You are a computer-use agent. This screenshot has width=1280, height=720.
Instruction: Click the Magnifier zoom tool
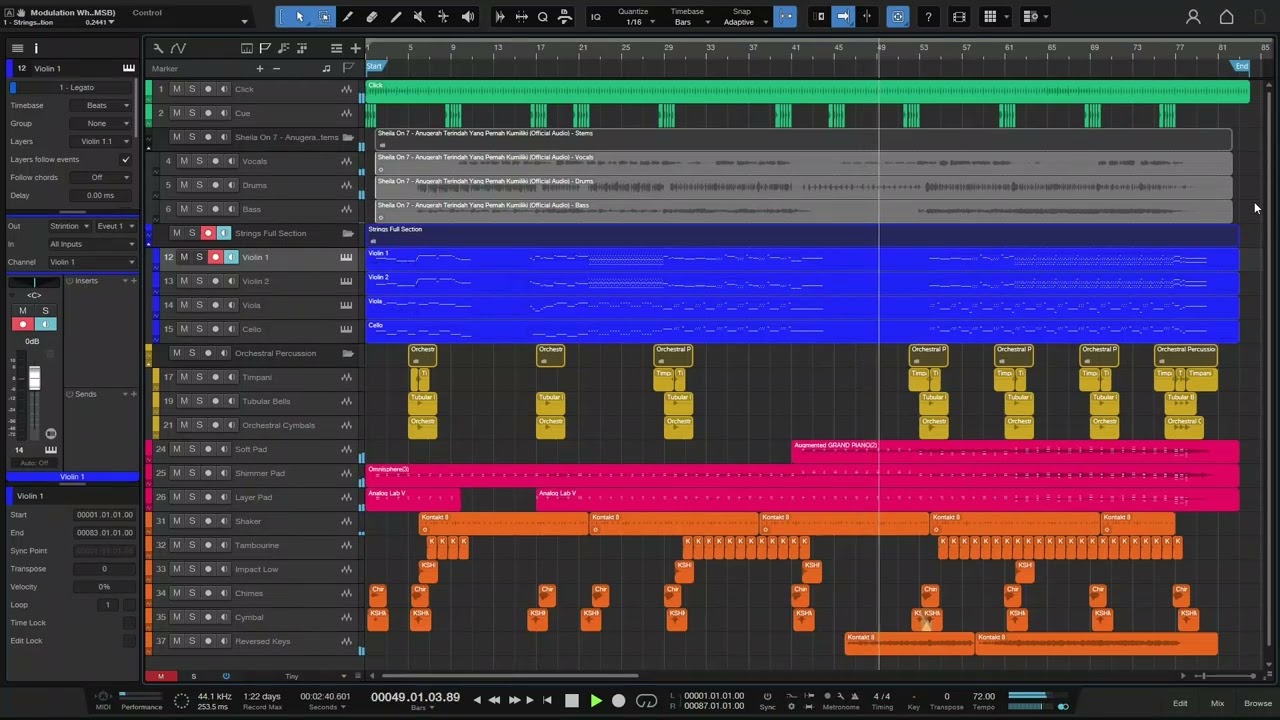pos(543,16)
